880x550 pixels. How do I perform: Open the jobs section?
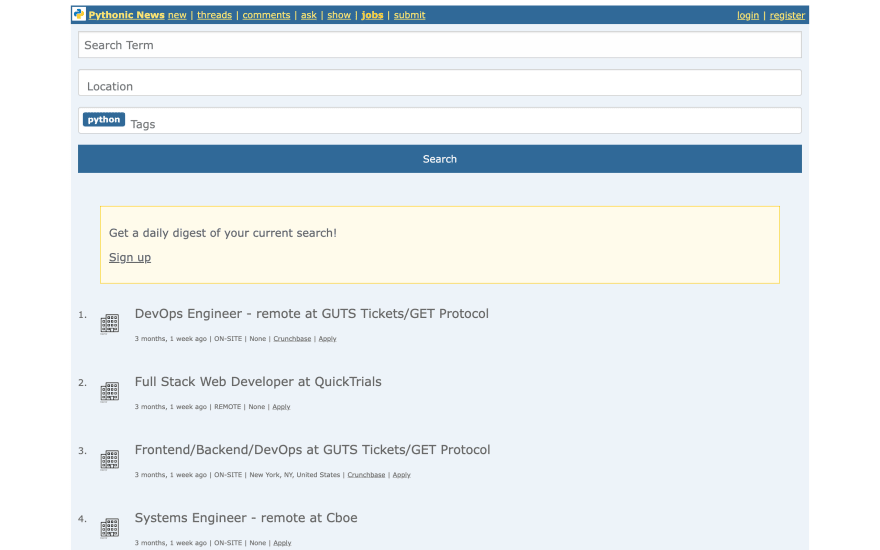tap(372, 15)
